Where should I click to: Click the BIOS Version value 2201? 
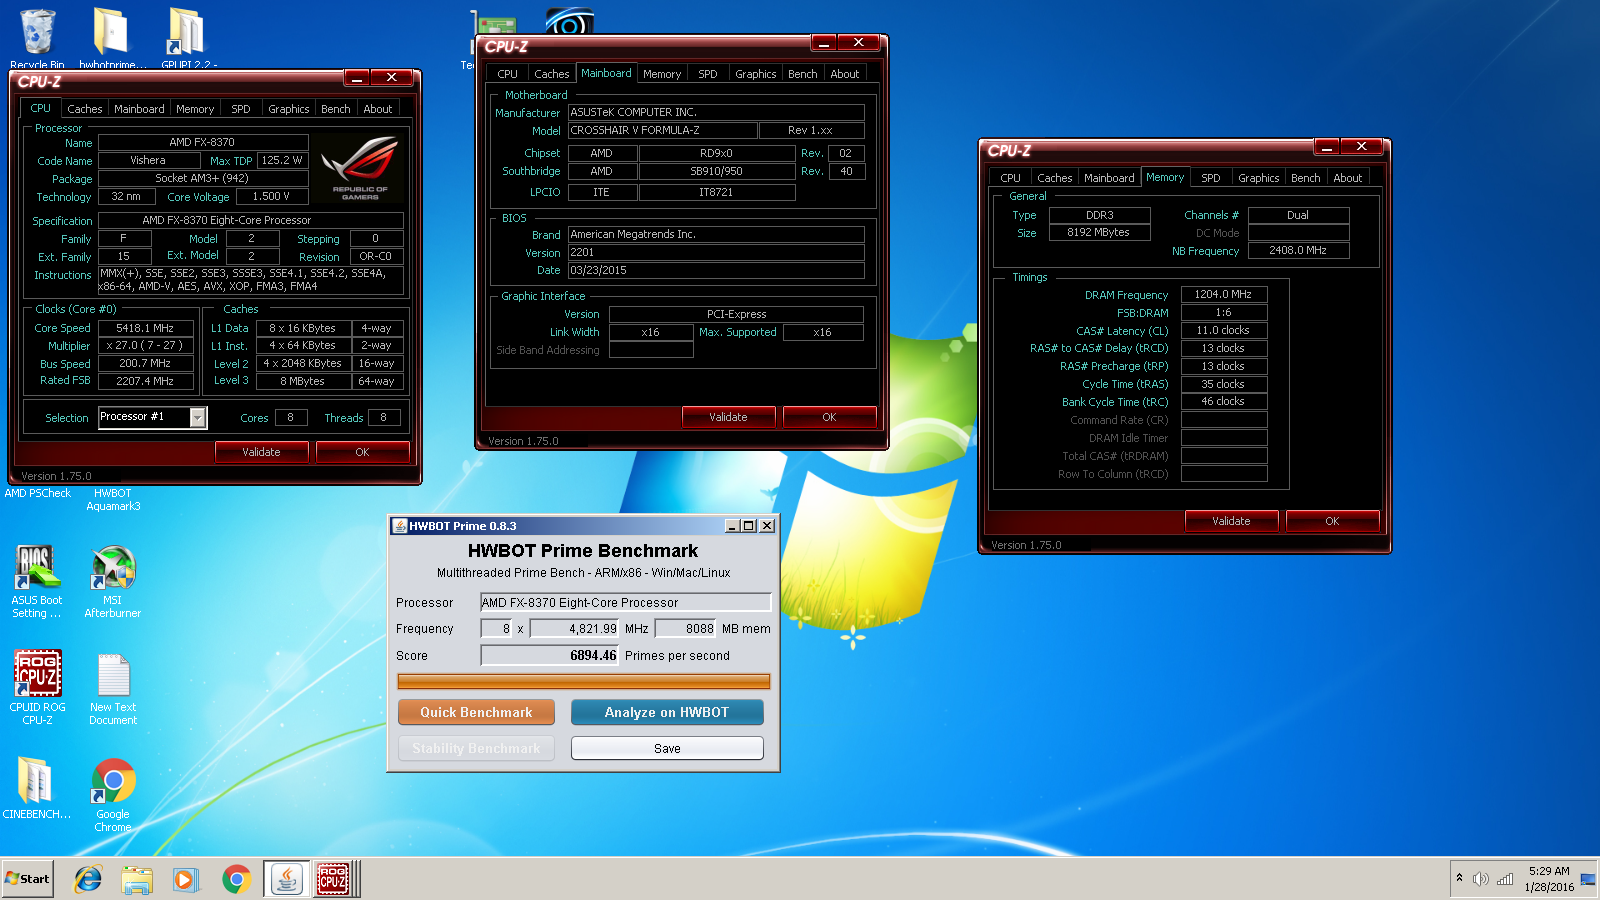pyautogui.click(x=716, y=252)
